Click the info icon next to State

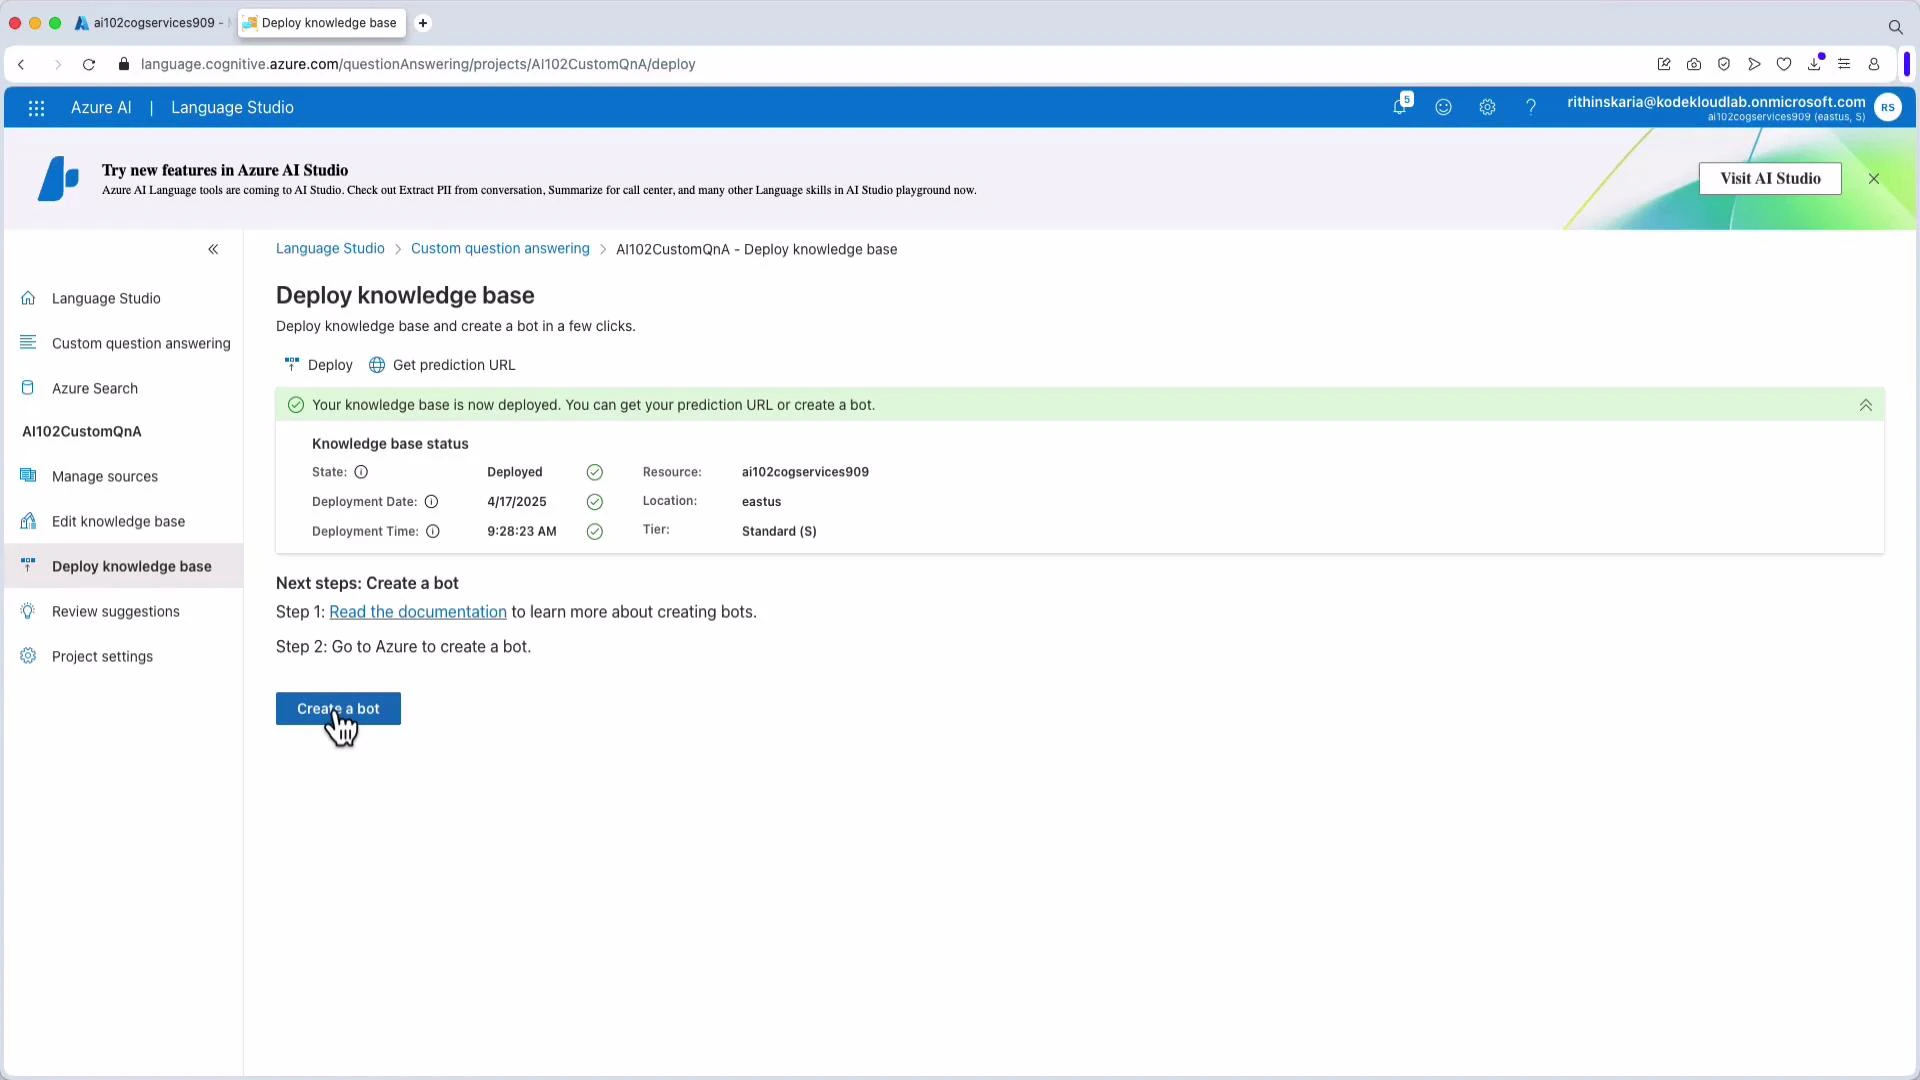360,471
